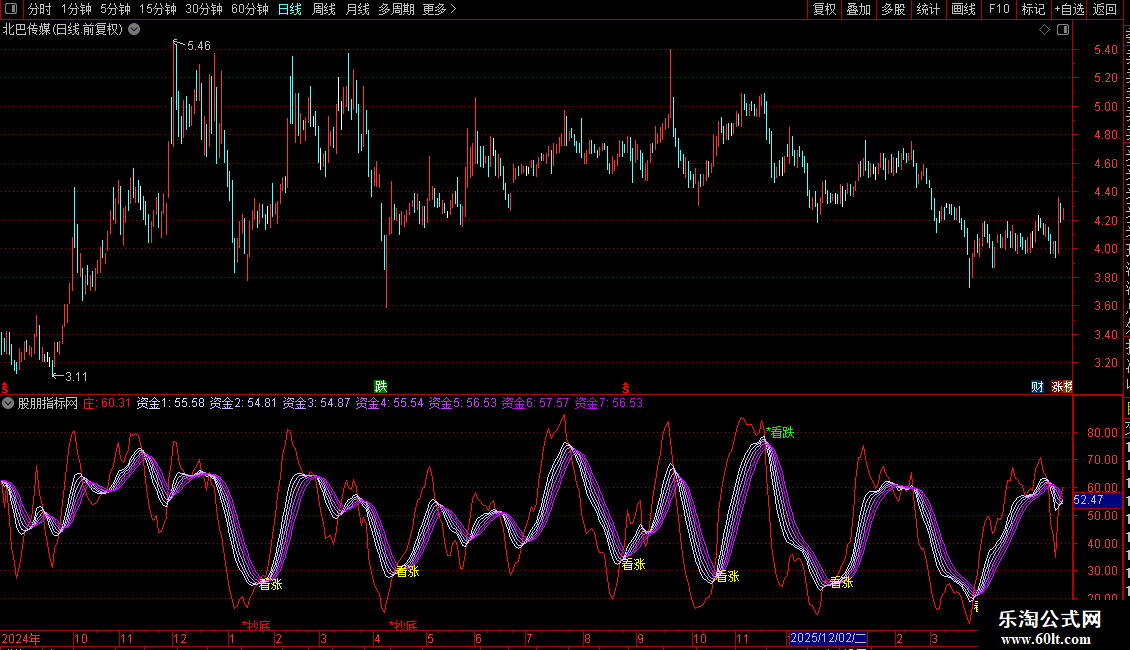Screen dimensions: 1130x650
Task: Toggle 复权 price adjustment
Action: 824,9
